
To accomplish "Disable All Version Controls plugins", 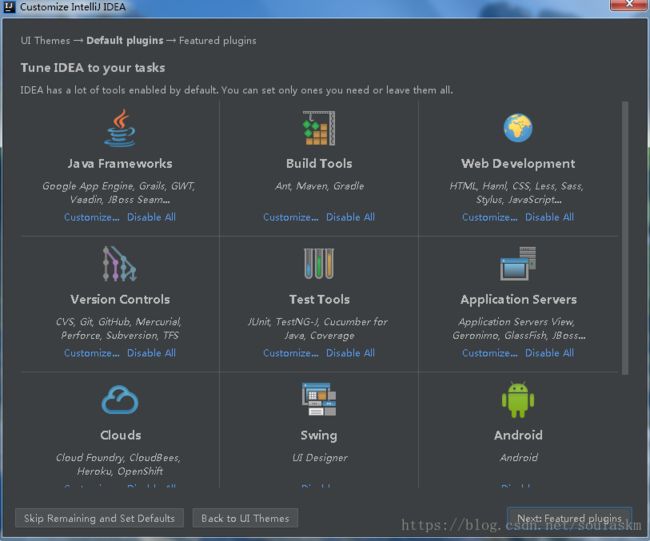I will (x=151, y=353).
